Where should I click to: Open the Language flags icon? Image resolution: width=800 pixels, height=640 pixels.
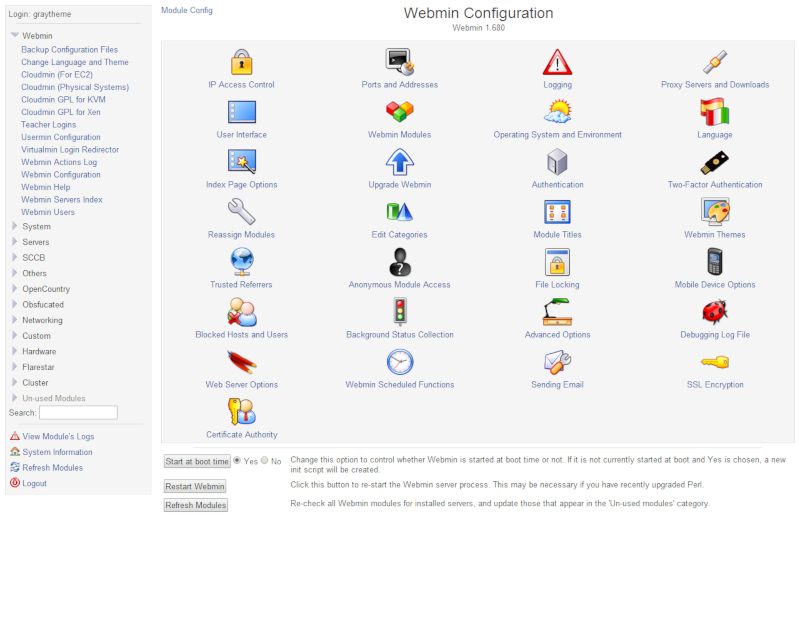tap(715, 112)
